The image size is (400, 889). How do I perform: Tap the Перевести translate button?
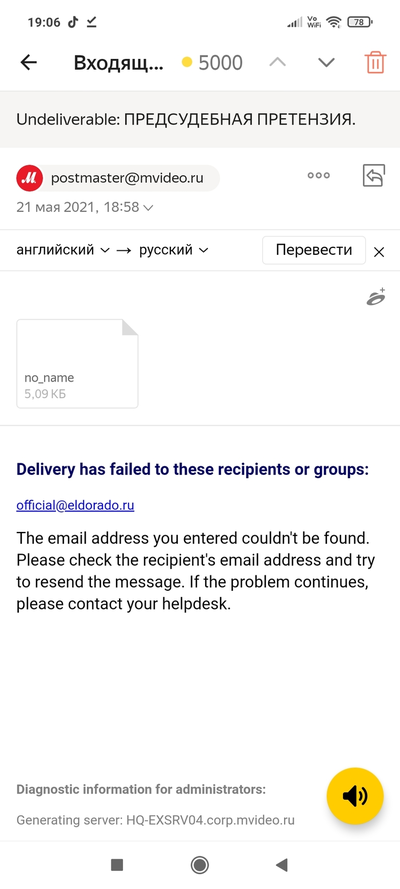pos(314,250)
